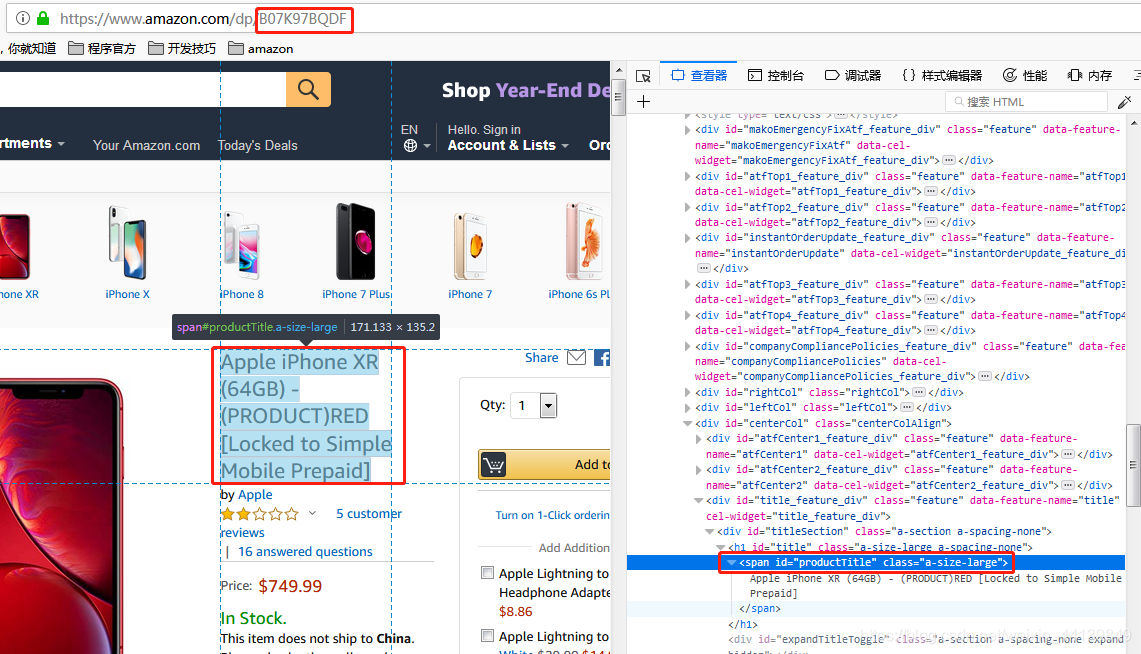Viewport: 1141px width, 654px height.
Task: Click the cart icon on Add to Cart button
Action: click(x=493, y=464)
